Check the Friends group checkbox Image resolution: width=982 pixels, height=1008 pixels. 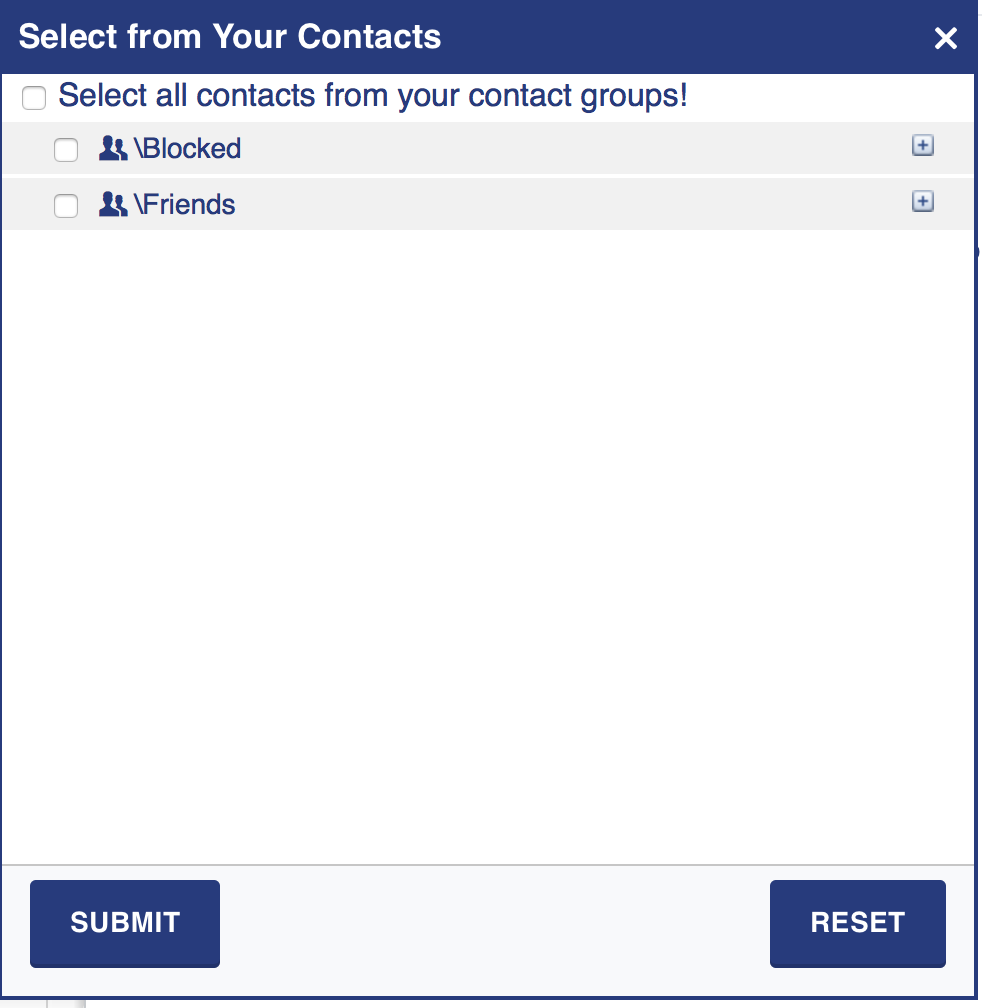click(x=66, y=206)
